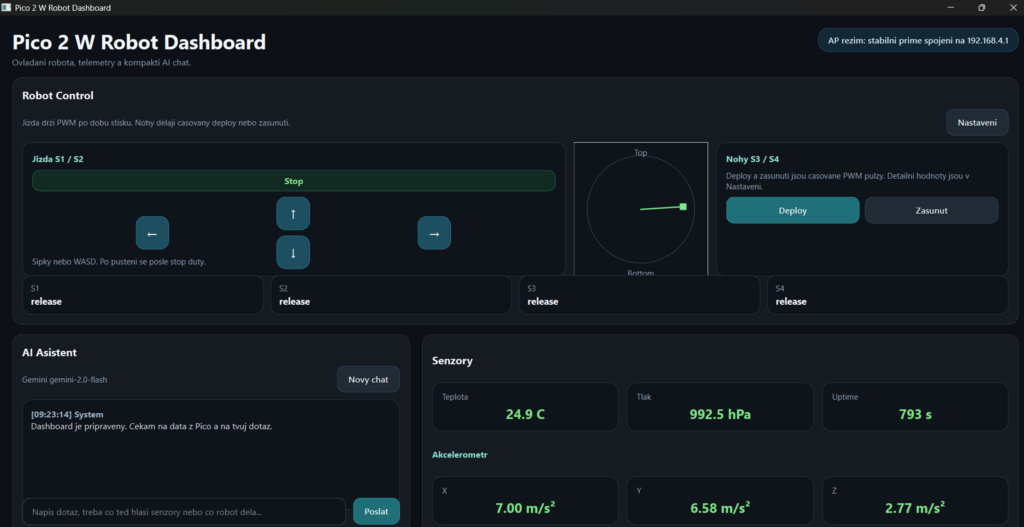This screenshot has width=1024, height=527.
Task: Select the S2 servo status card
Action: [x=391, y=295]
